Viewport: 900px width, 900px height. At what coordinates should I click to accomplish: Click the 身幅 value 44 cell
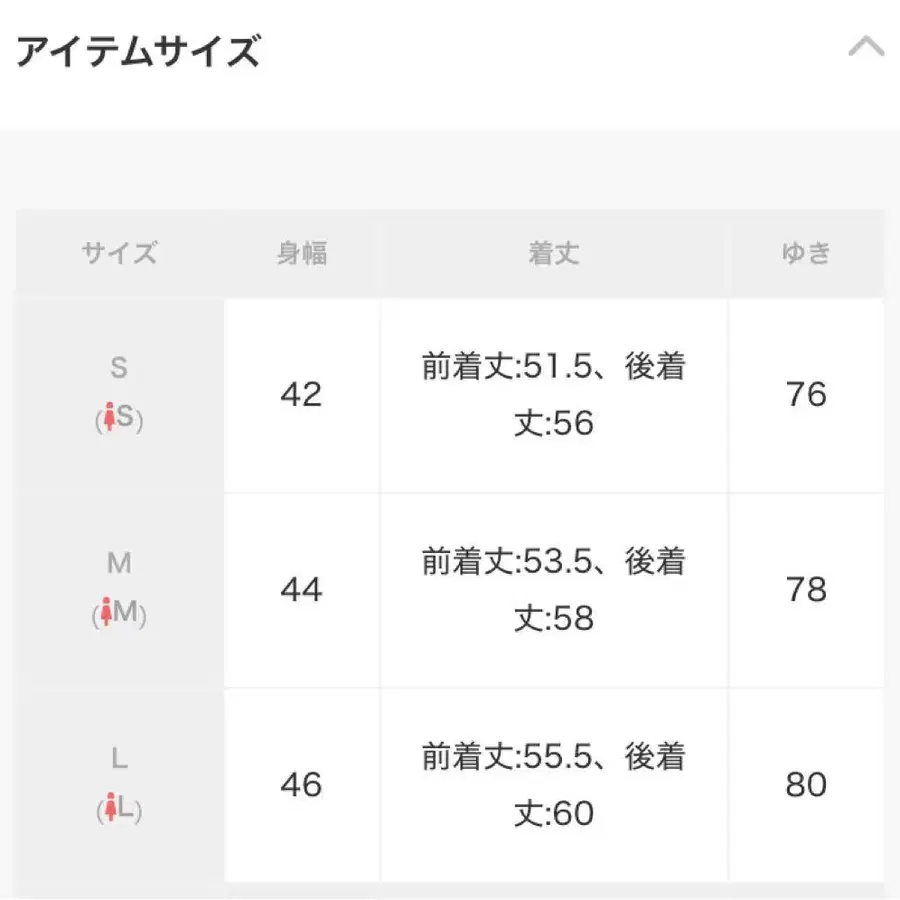tap(301, 590)
